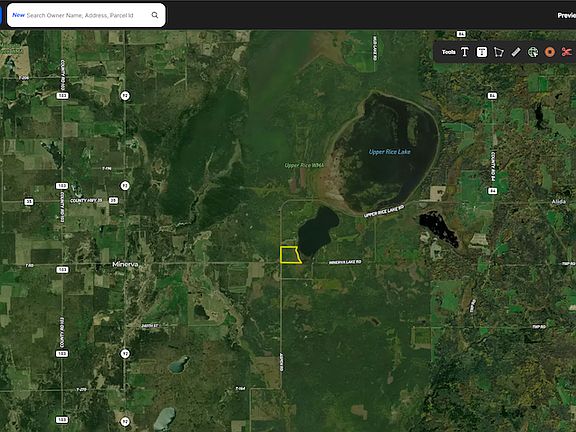This screenshot has height=432, width=576.
Task: Click the Upper Rice WMA label
Action: pyautogui.click(x=304, y=165)
